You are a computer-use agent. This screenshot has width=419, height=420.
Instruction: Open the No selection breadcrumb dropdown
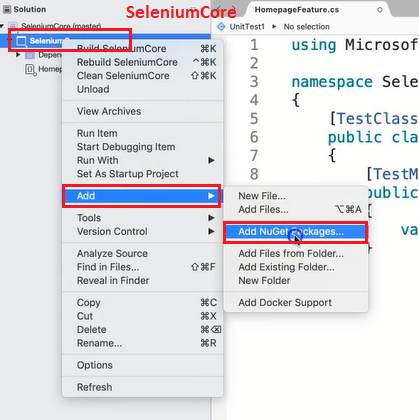point(306,27)
